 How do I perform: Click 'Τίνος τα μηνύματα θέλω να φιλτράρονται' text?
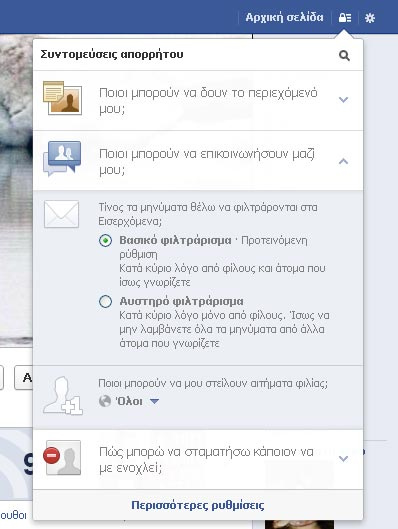click(x=208, y=214)
